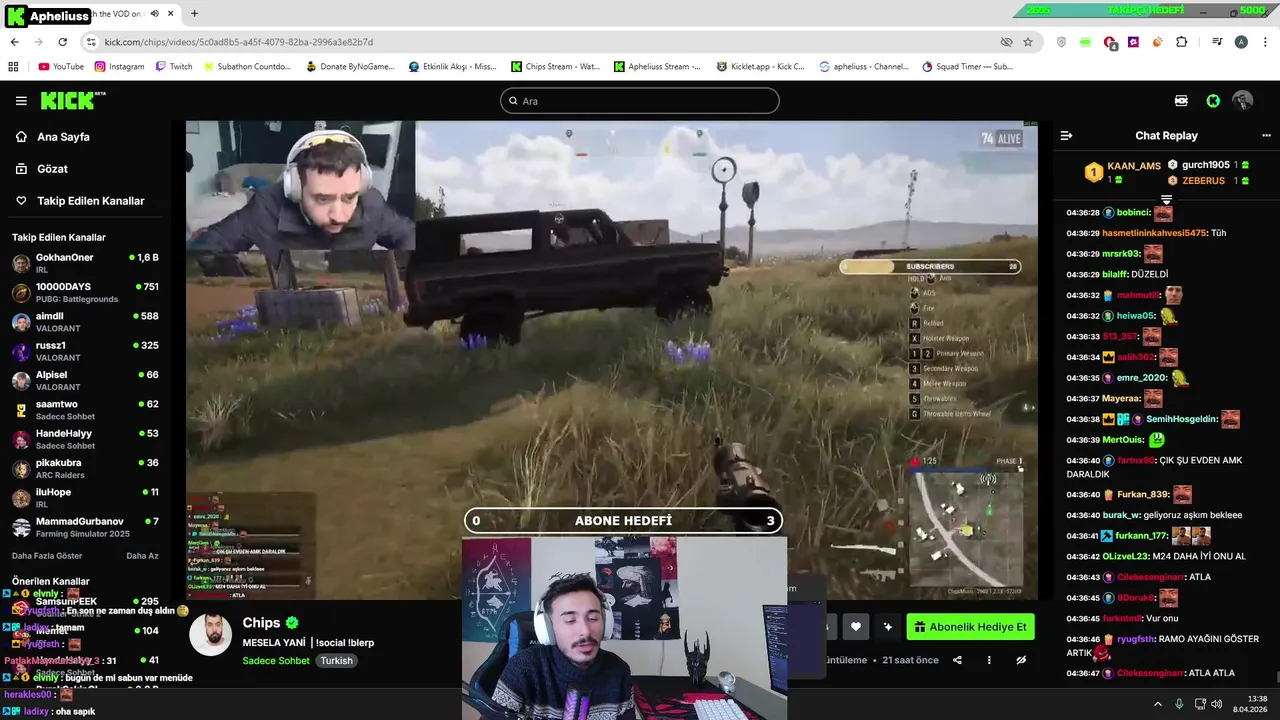Open the apps grid in bookmarks bar
Viewport: 1280px width, 720px height.
click(13, 67)
